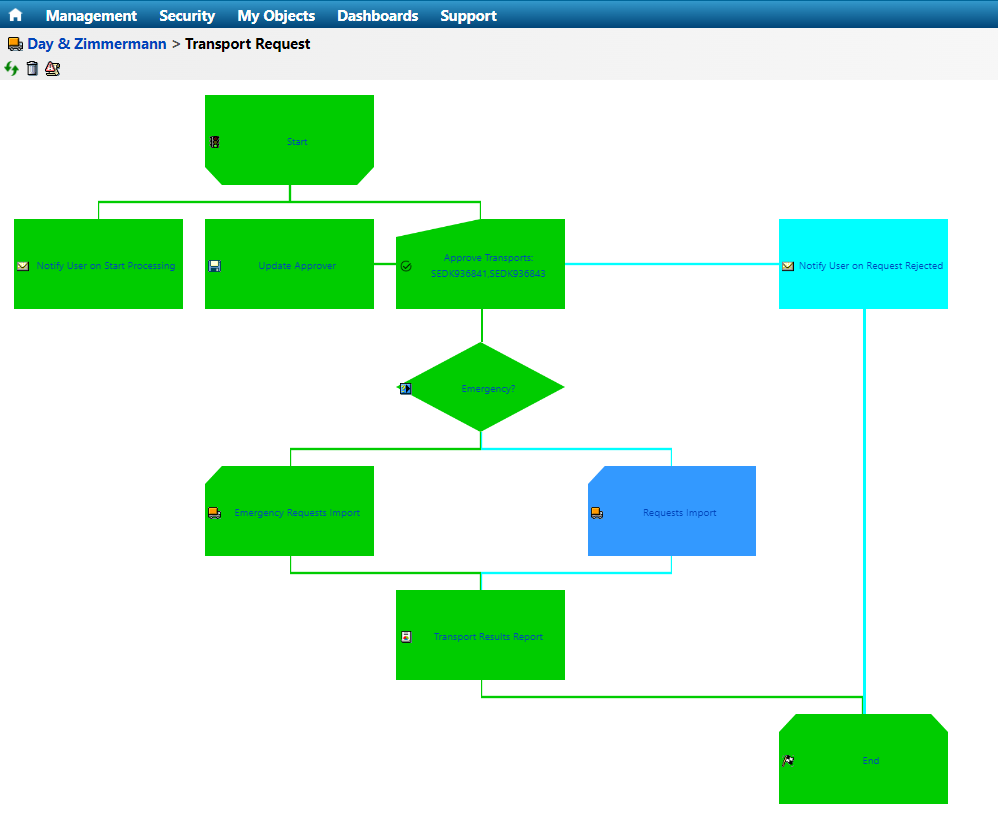The height and width of the screenshot is (839, 998).
Task: Select the disk icon on Update Approver node
Action: click(x=214, y=265)
